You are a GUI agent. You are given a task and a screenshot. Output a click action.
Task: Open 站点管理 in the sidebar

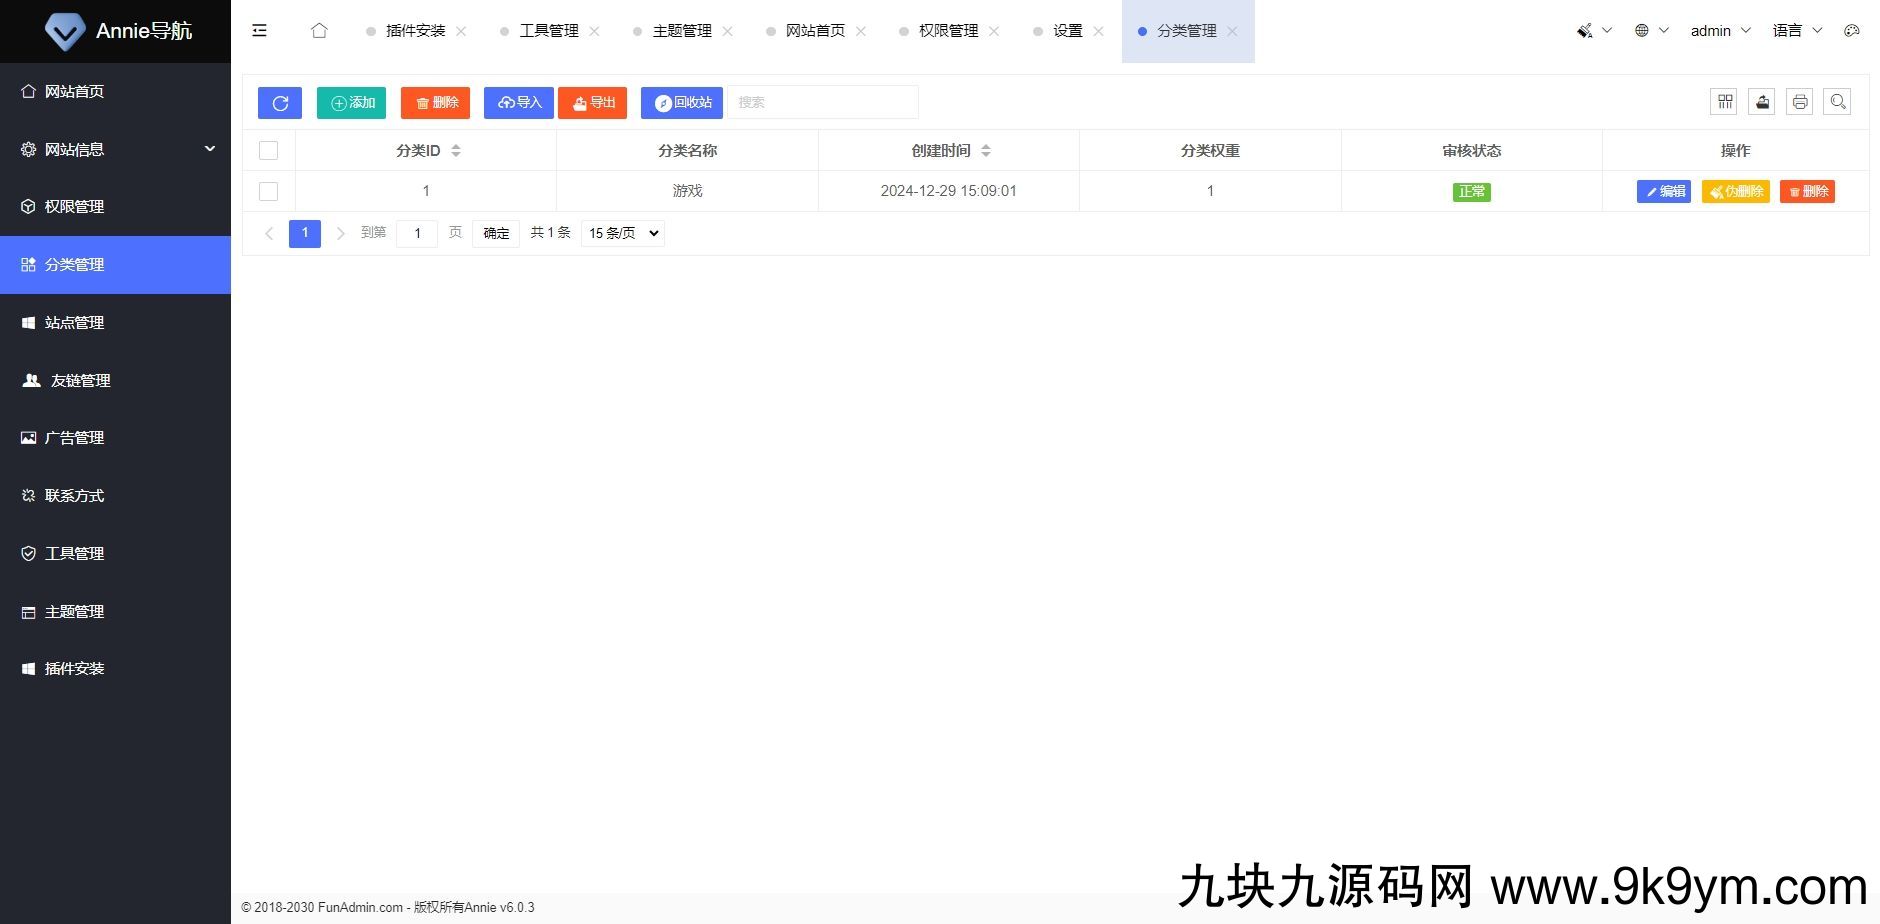pyautogui.click(x=116, y=323)
